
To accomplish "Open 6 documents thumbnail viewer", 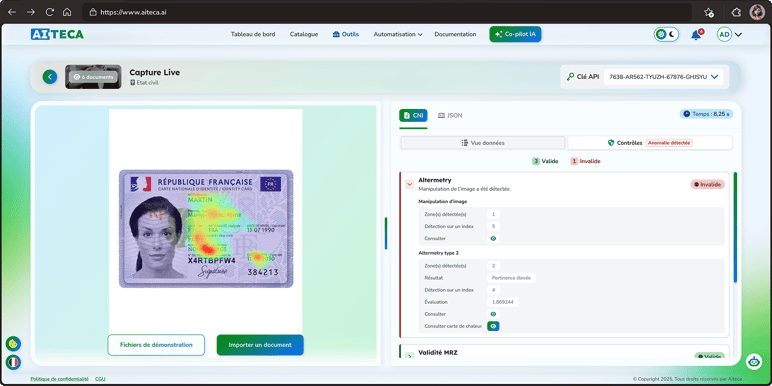I will [93, 77].
